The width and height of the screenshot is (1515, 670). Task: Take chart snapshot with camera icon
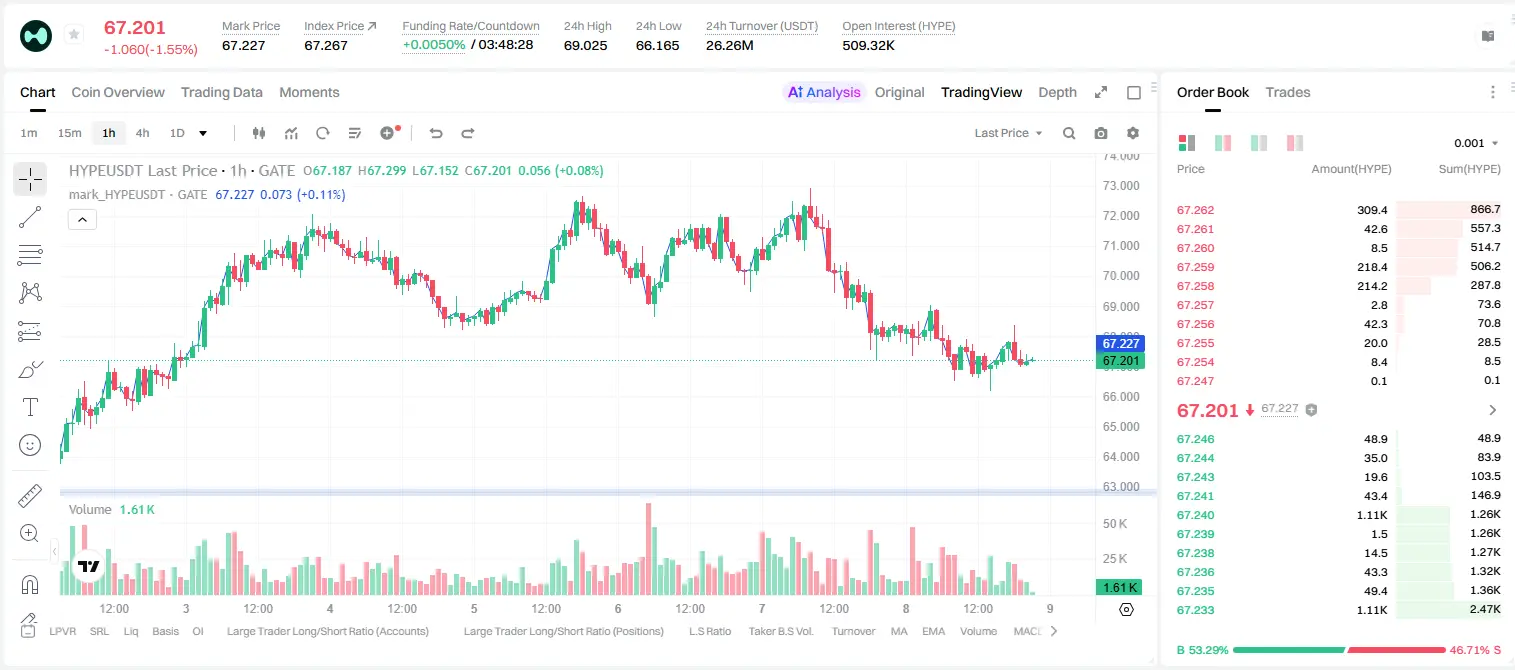click(1101, 133)
